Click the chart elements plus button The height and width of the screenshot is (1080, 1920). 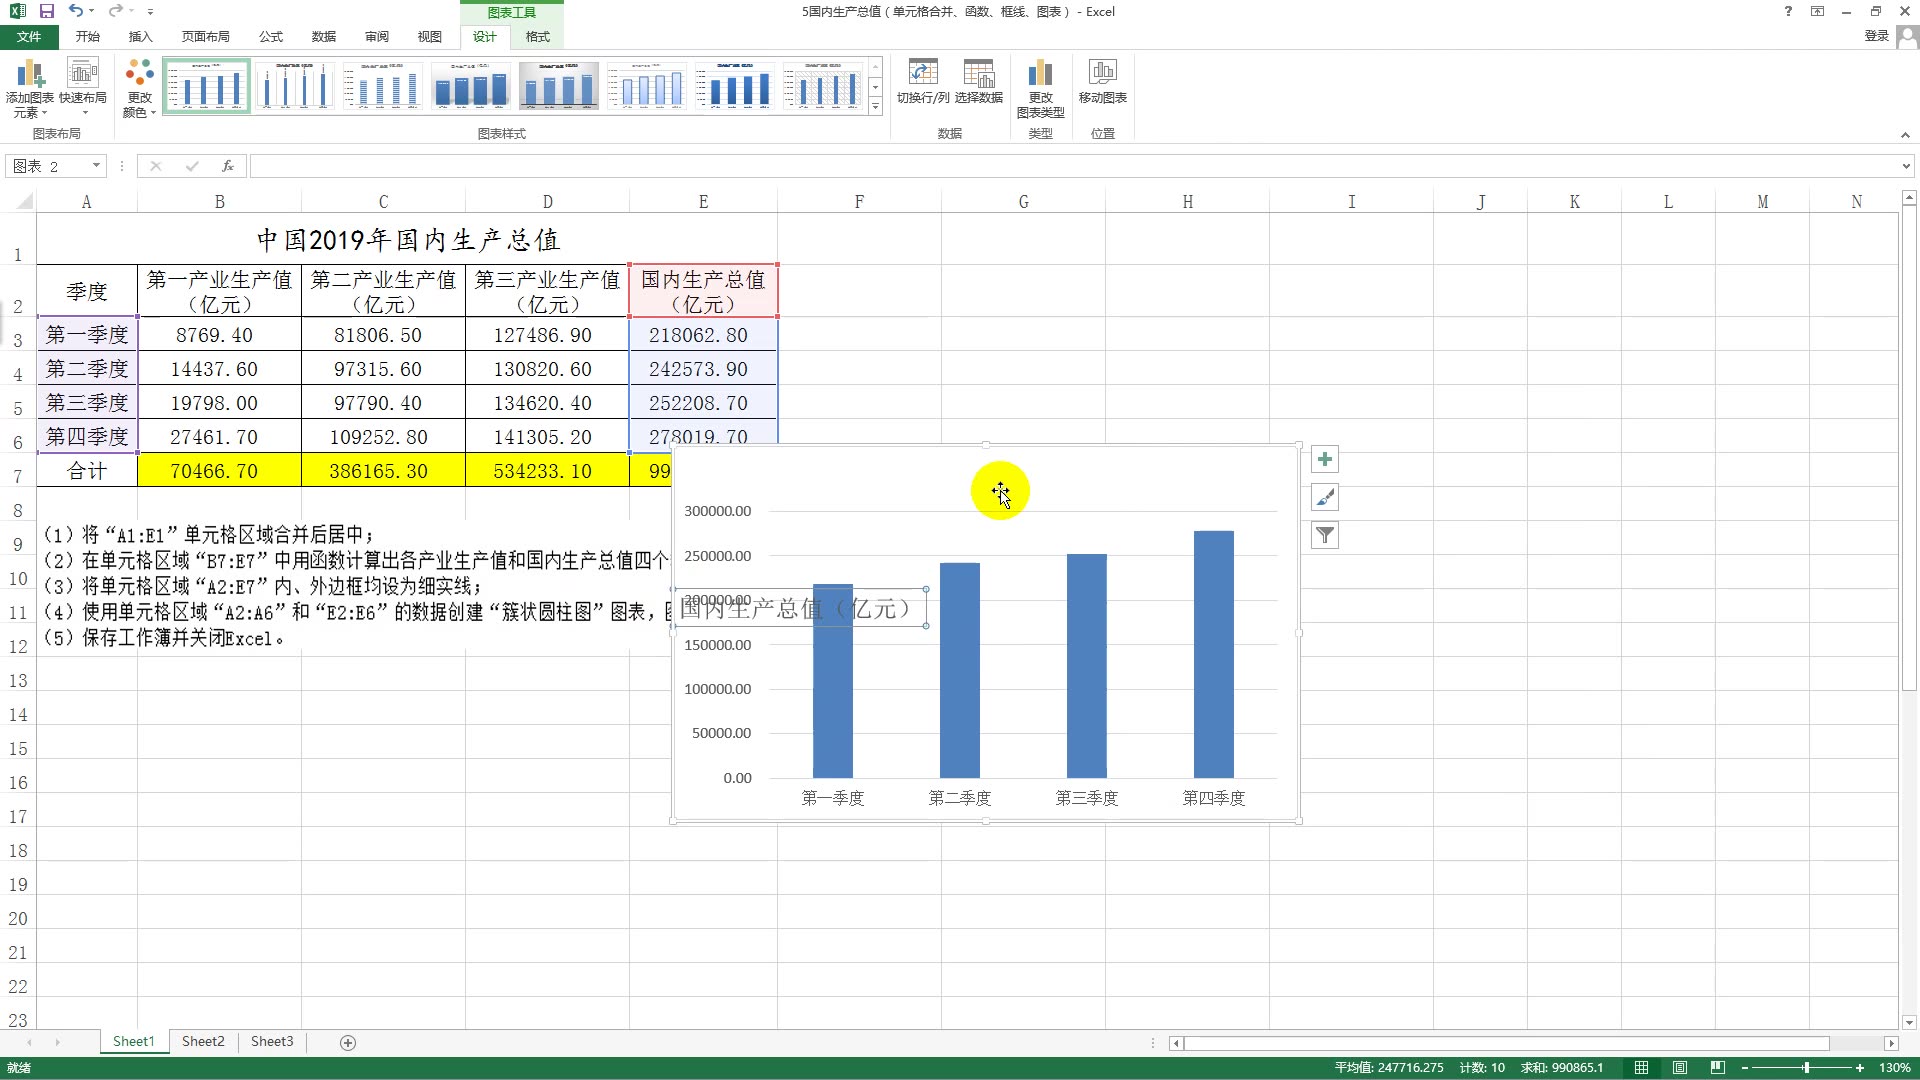click(x=1325, y=459)
